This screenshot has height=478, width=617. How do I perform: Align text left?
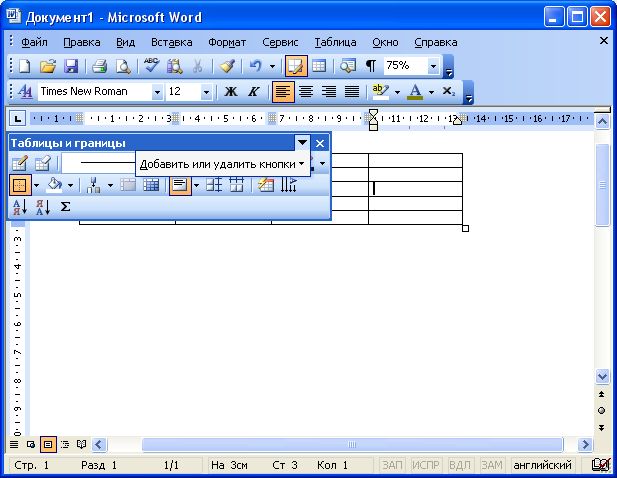point(283,92)
